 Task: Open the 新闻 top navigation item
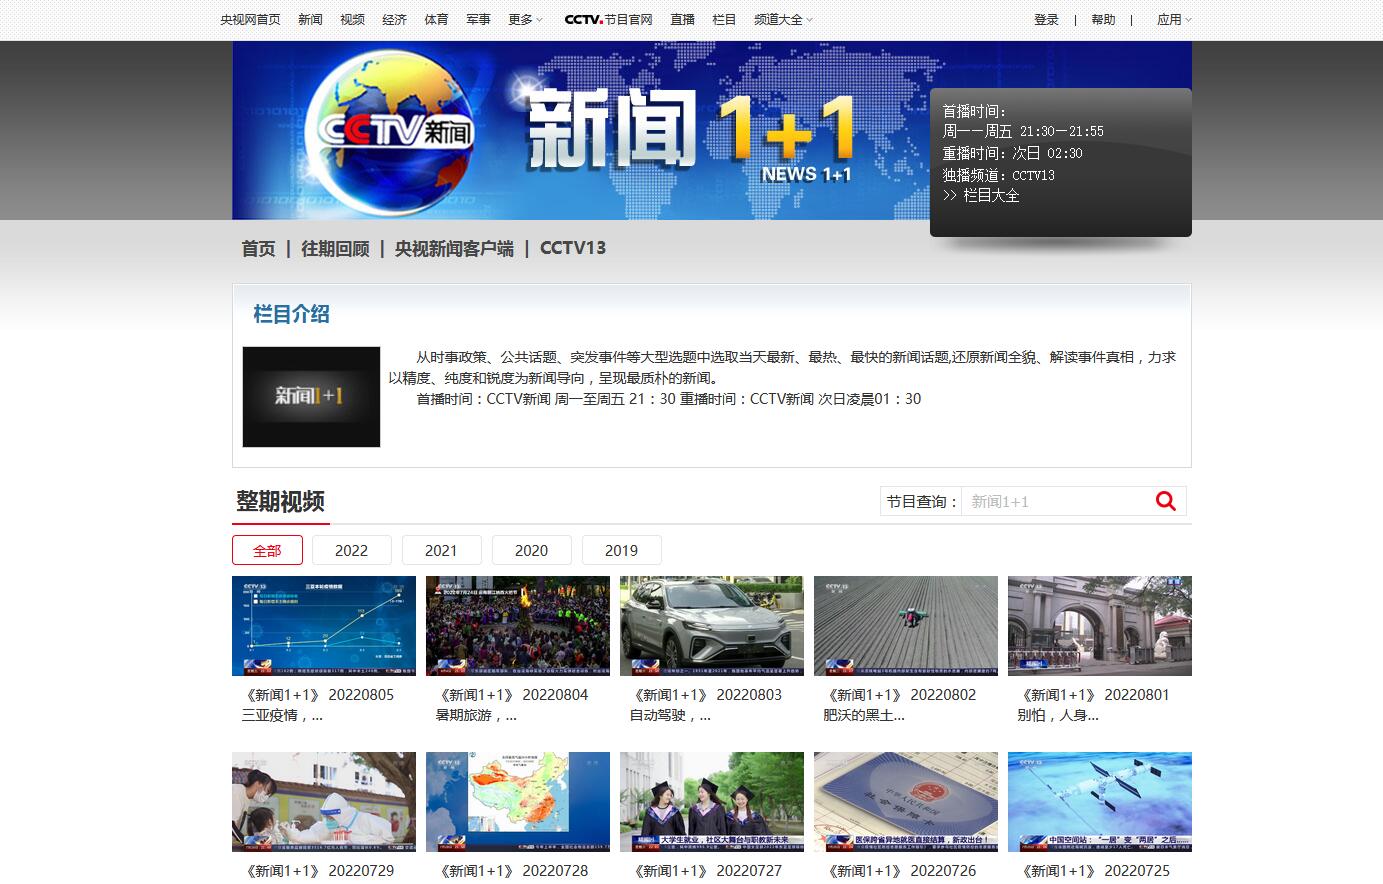tap(310, 20)
